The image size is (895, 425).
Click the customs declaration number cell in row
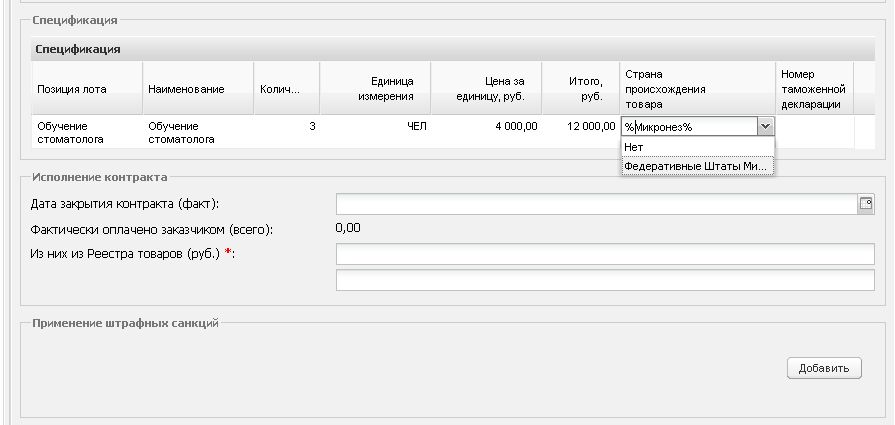(x=815, y=132)
